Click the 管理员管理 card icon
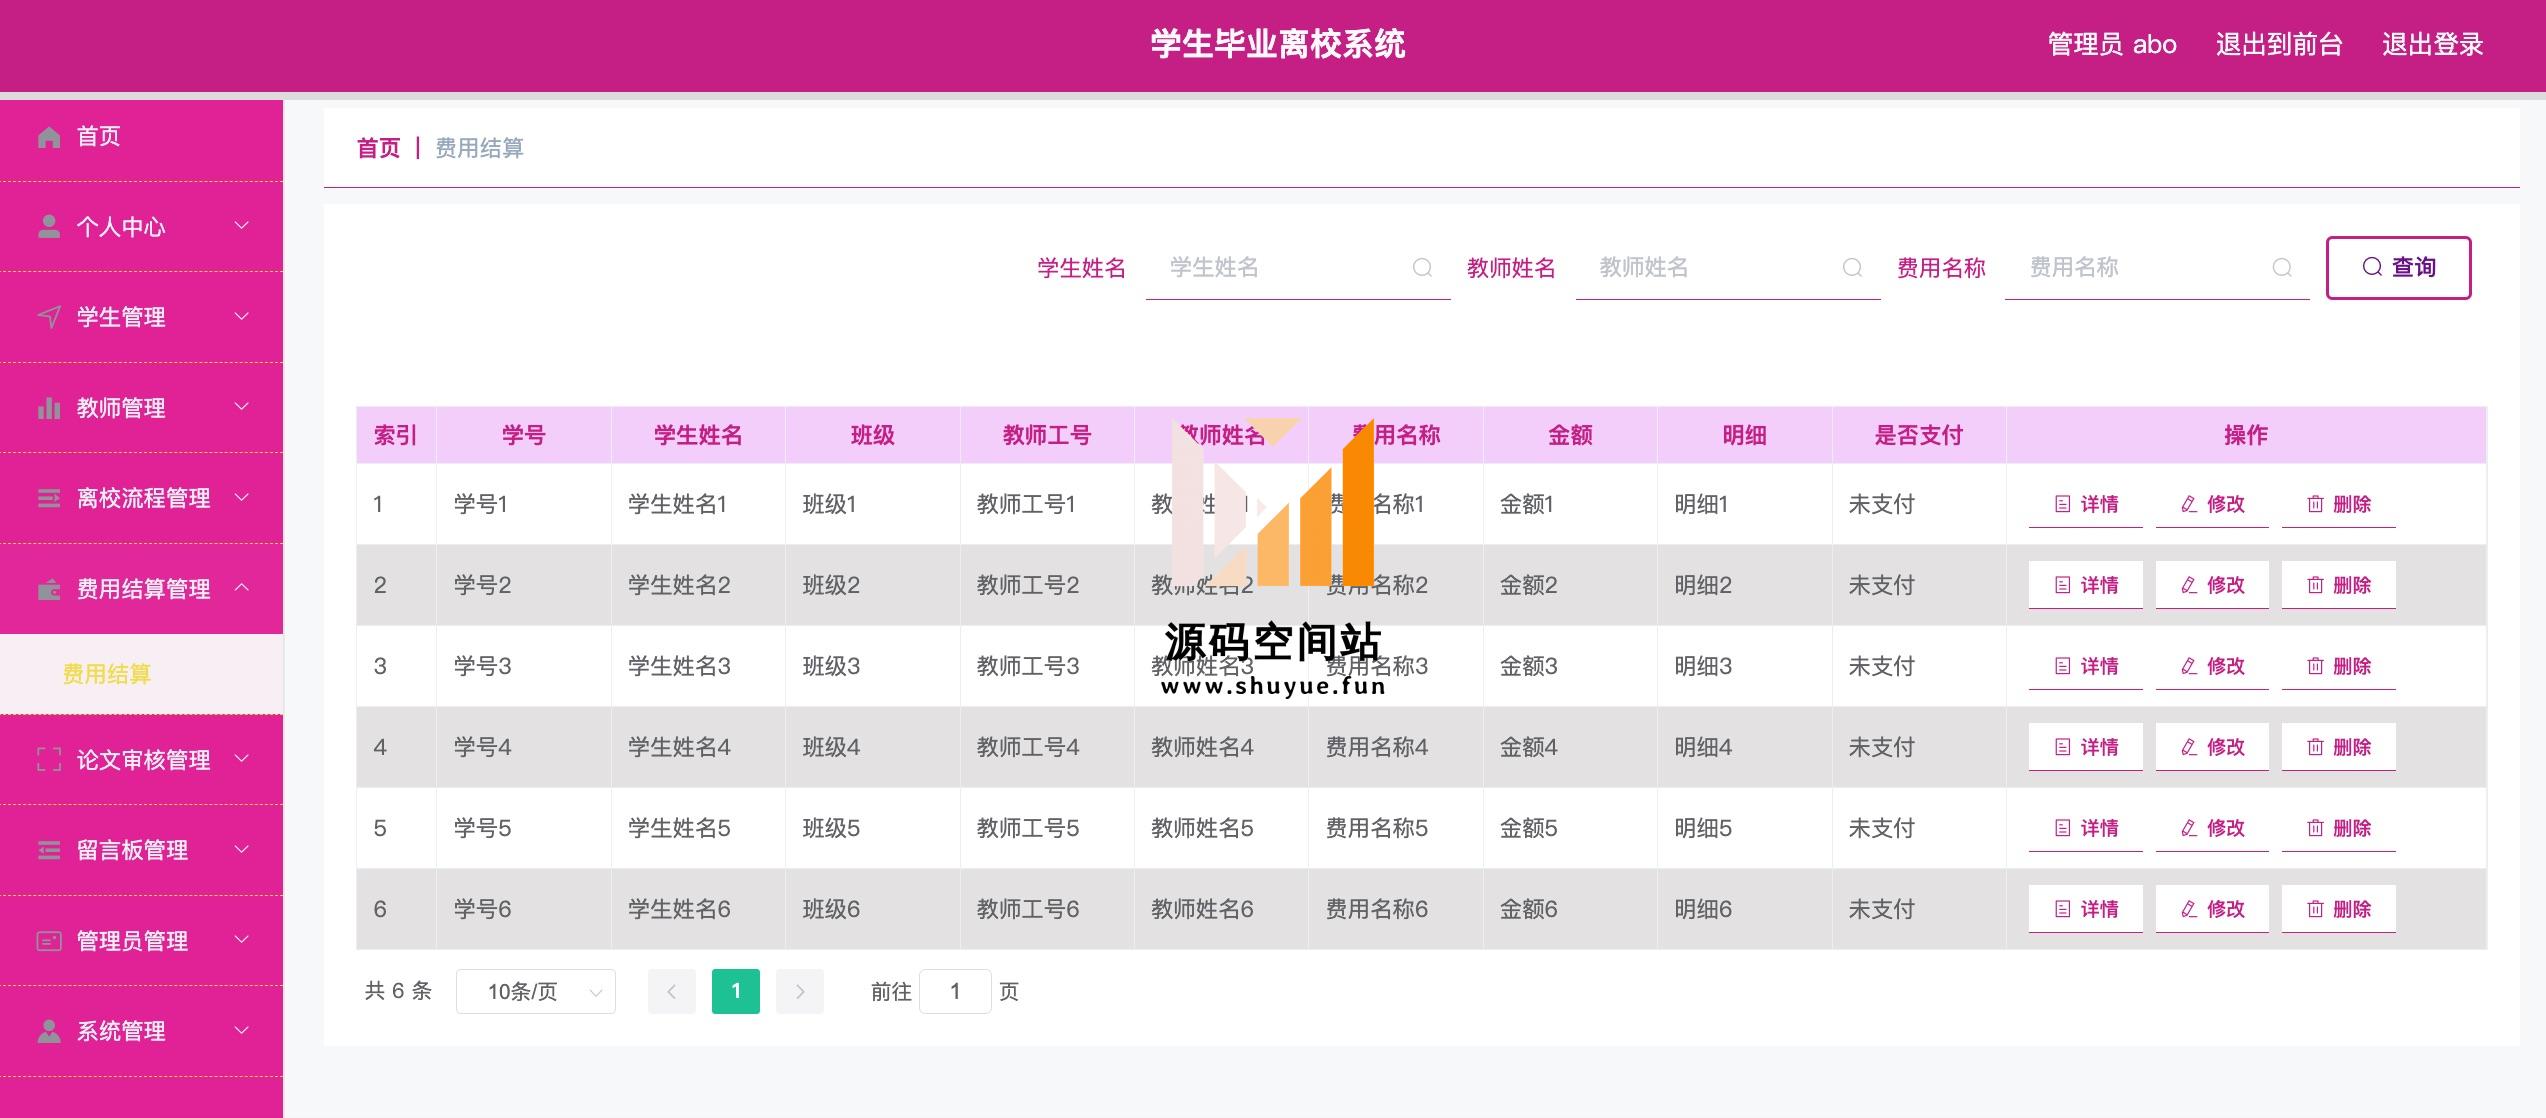 (x=49, y=941)
